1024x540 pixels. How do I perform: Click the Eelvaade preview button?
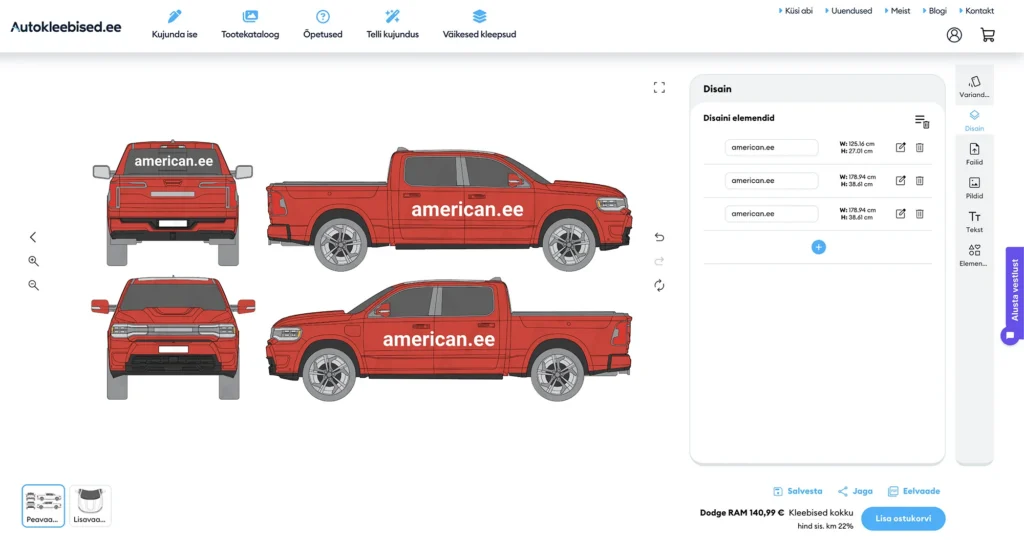(x=914, y=491)
